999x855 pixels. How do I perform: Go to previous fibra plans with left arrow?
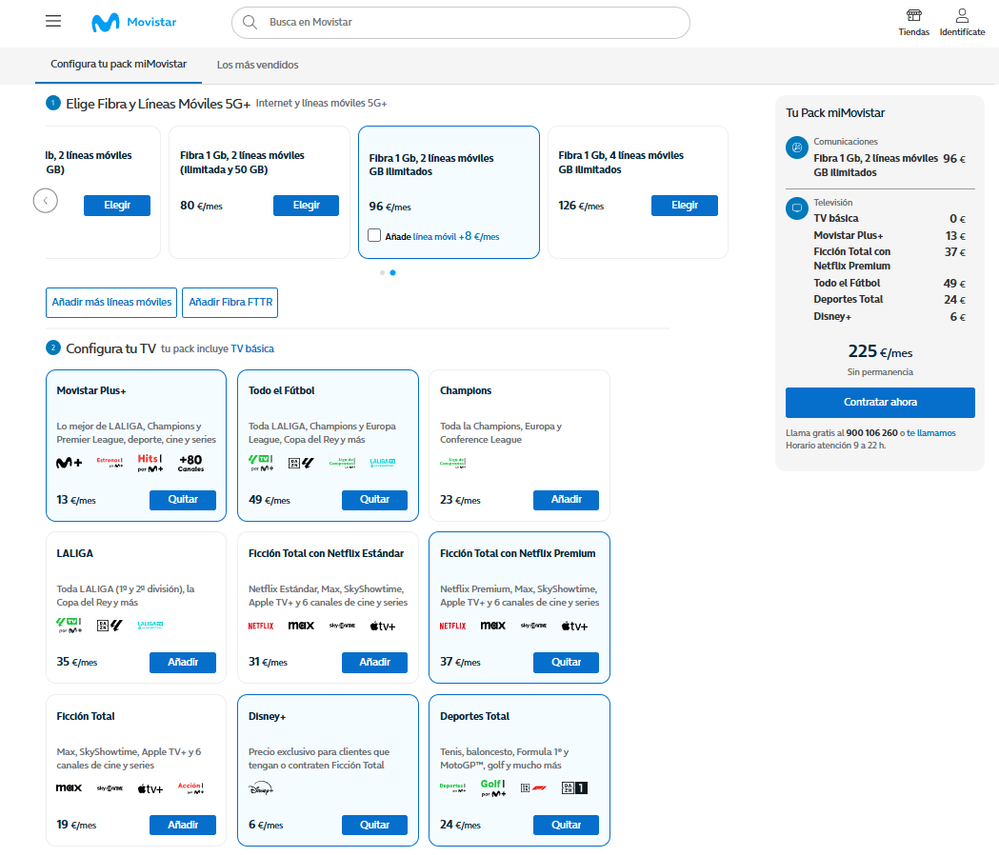[45, 201]
